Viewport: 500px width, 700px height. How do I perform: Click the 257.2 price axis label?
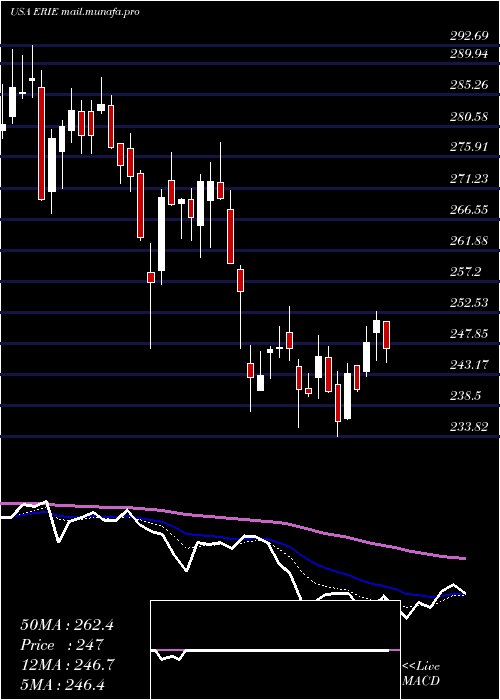[x=465, y=272]
